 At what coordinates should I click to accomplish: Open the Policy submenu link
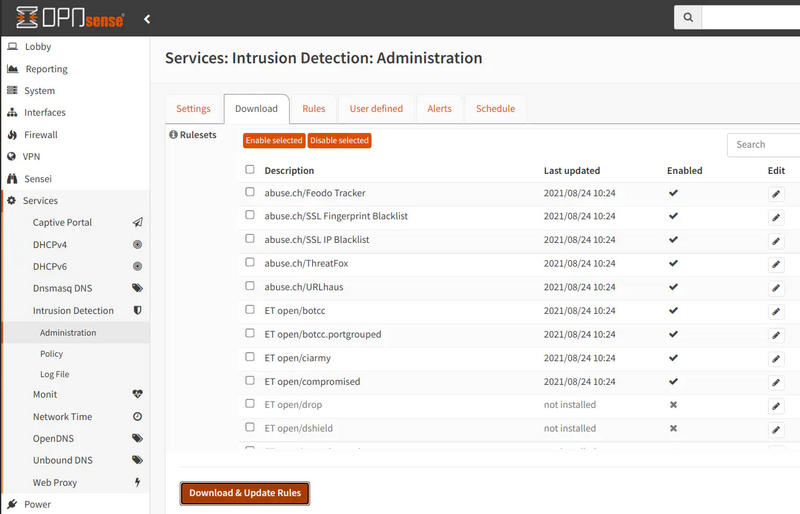(x=51, y=353)
